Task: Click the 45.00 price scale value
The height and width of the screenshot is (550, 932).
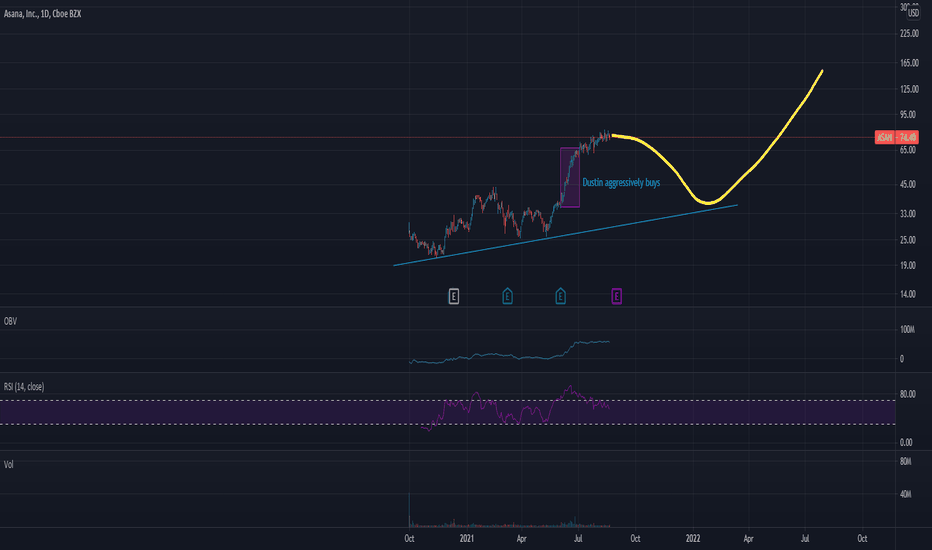Action: coord(908,184)
